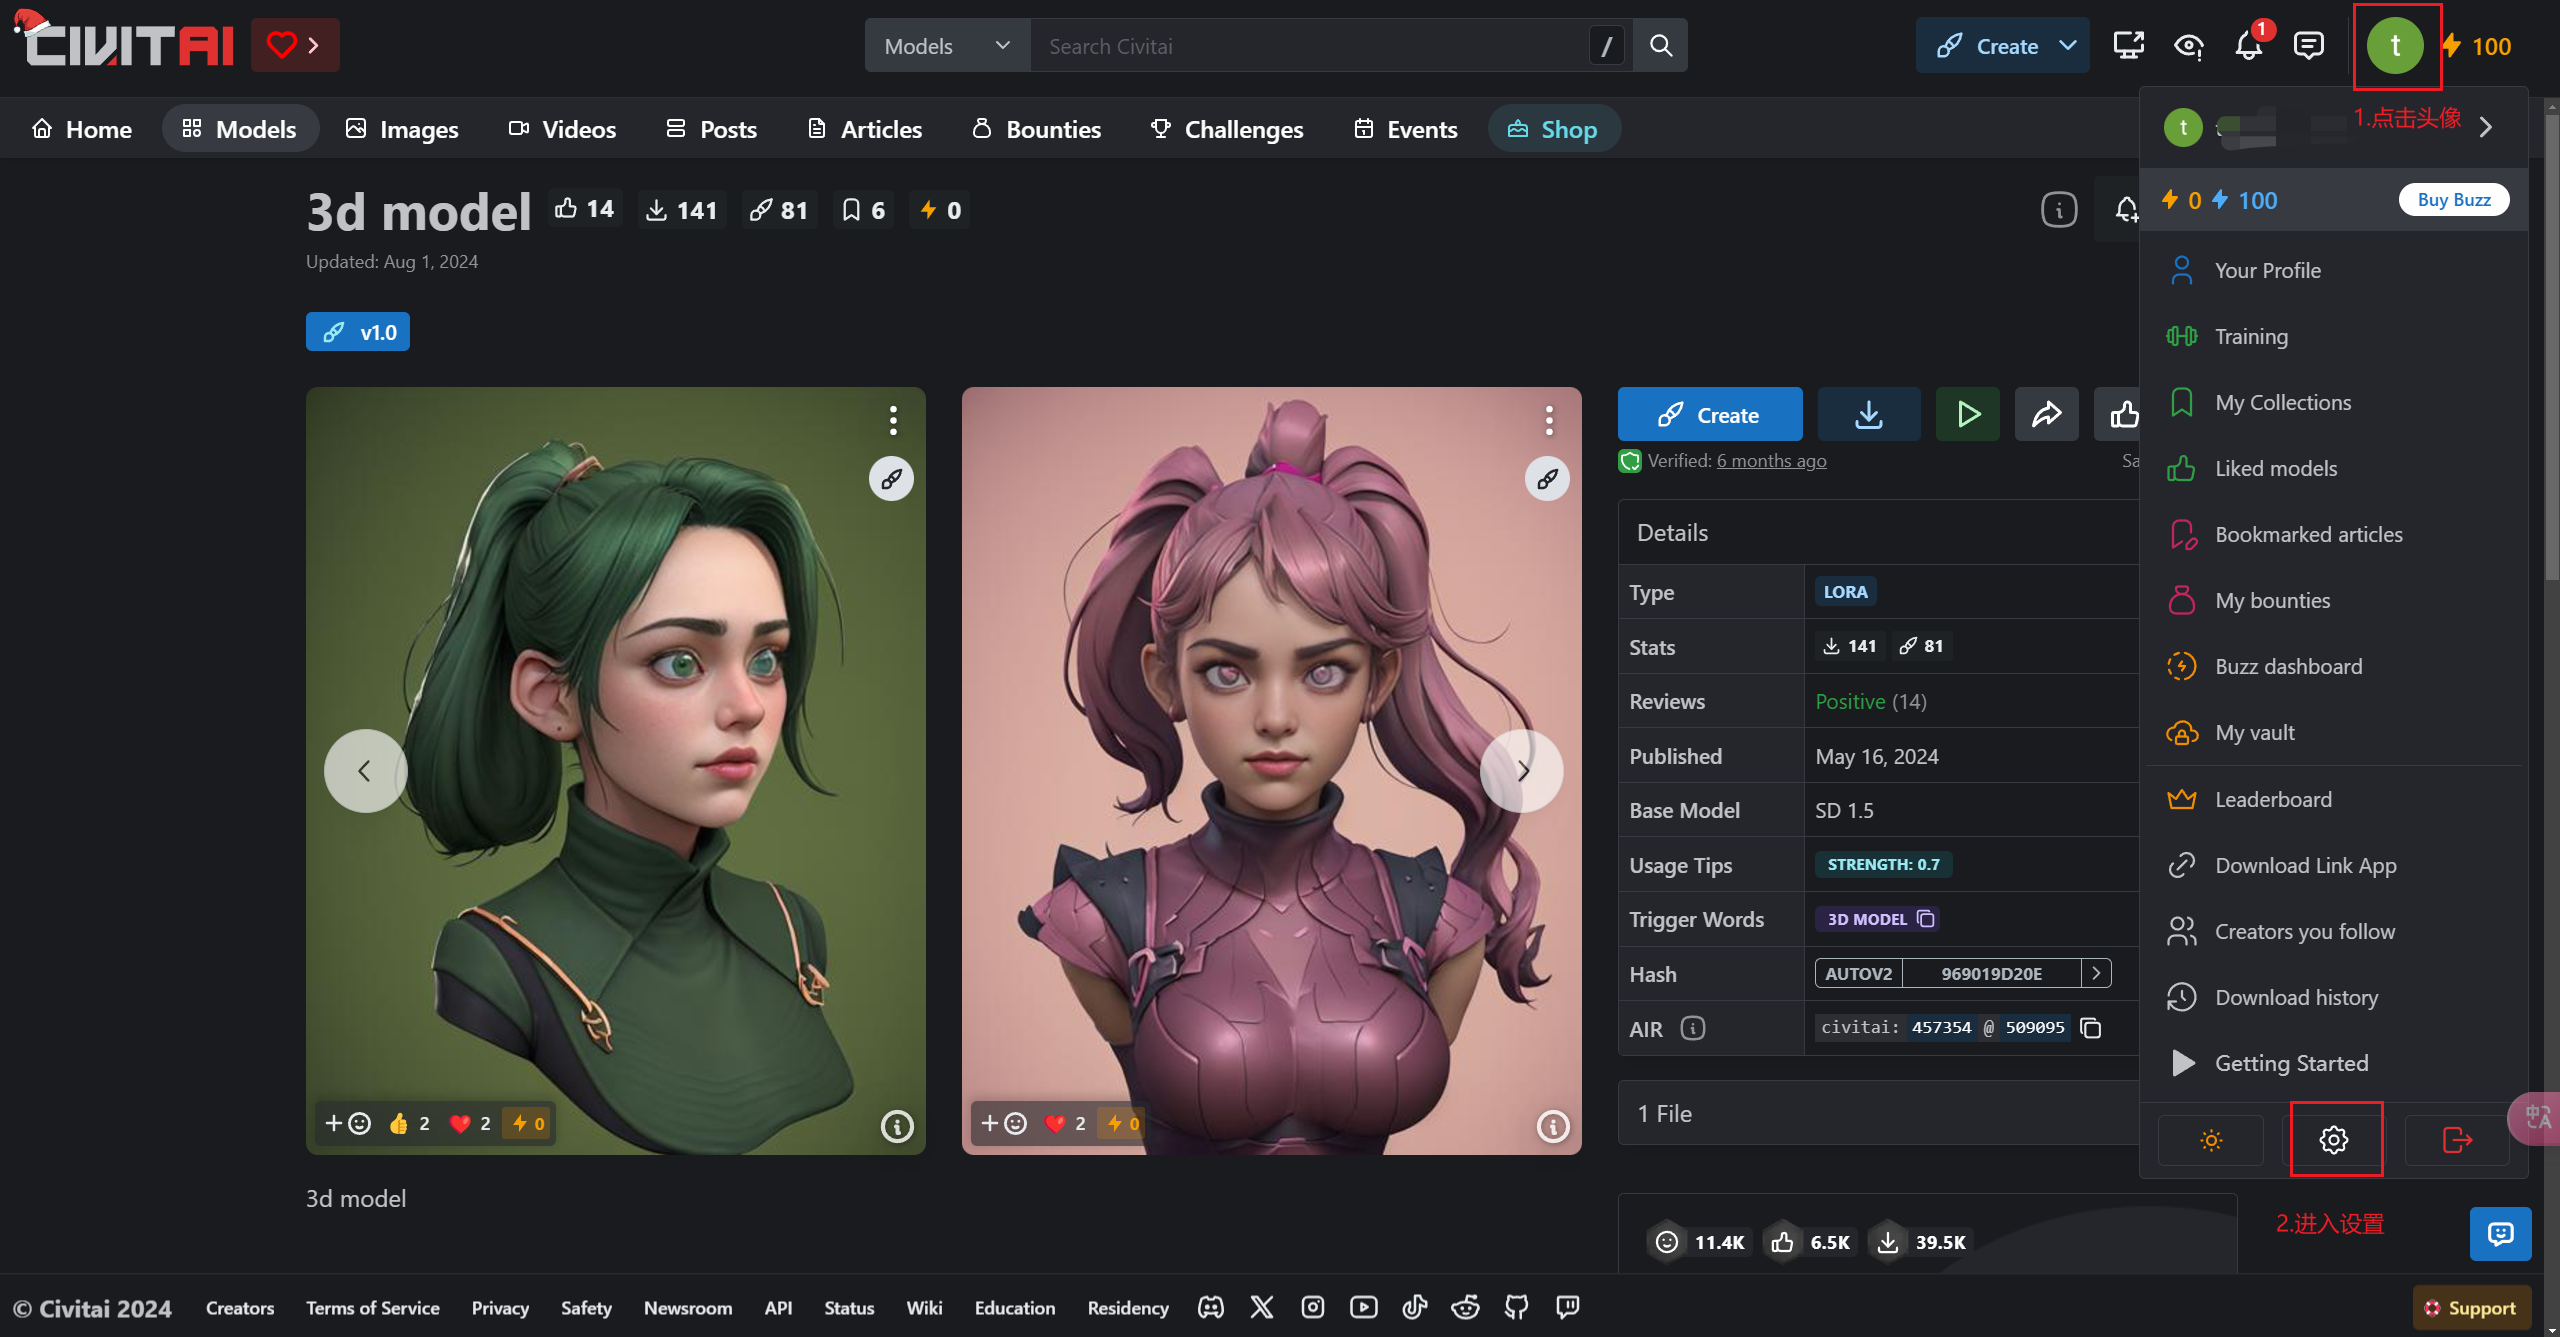Open the GitHub icon in footer
2560x1337 pixels.
(x=1516, y=1307)
